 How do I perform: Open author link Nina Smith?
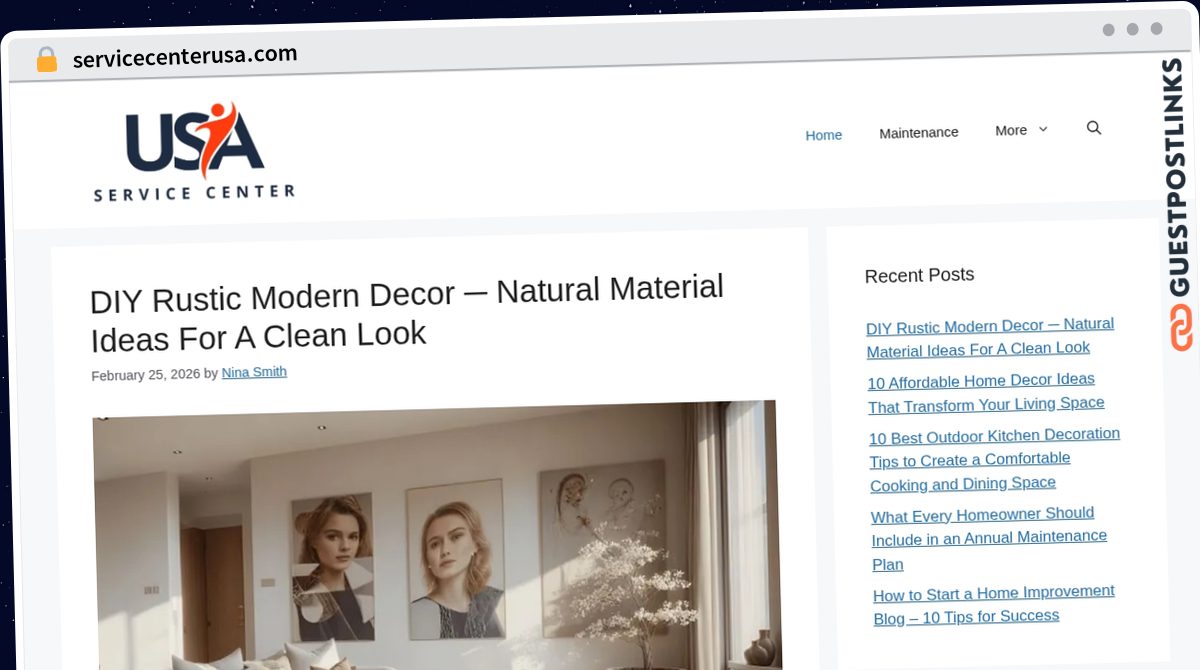coord(254,372)
